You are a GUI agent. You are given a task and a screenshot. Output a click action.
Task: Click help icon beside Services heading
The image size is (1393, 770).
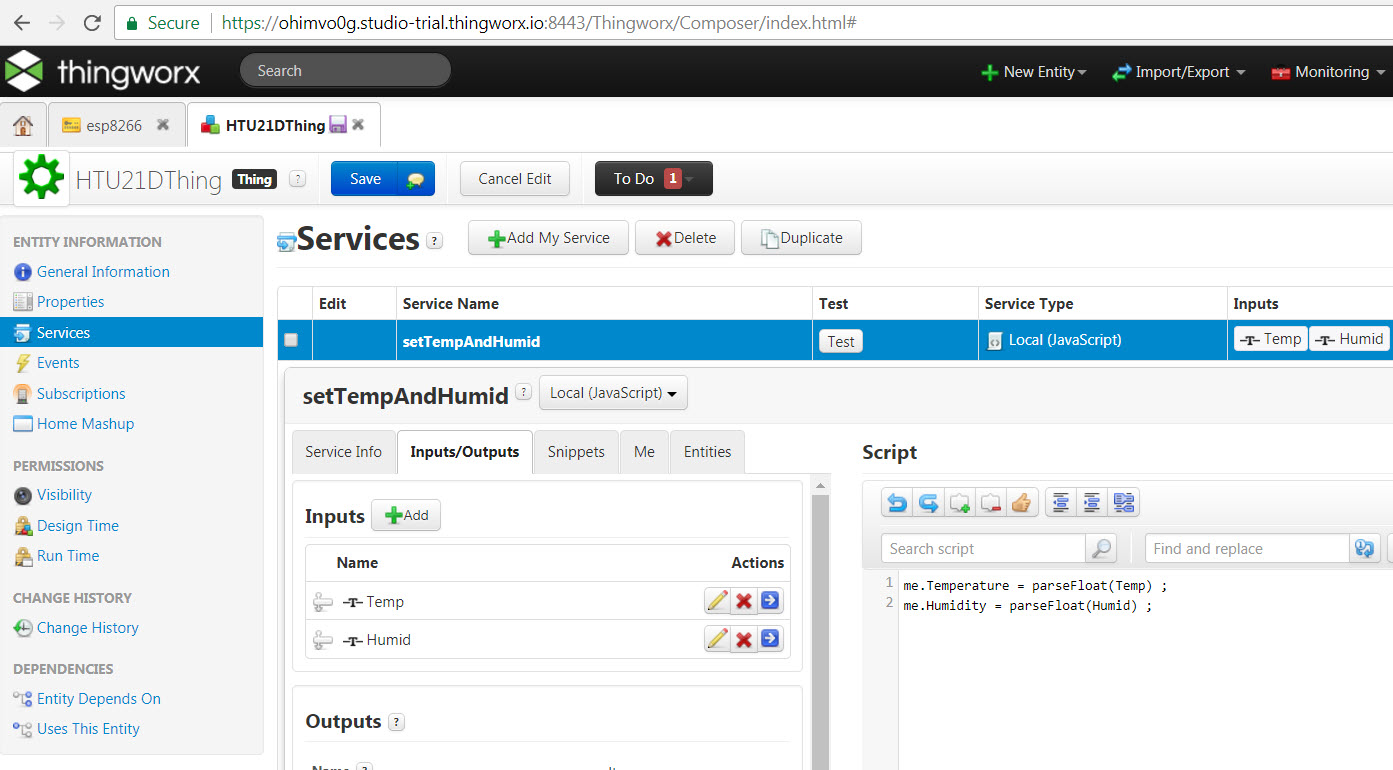click(434, 240)
